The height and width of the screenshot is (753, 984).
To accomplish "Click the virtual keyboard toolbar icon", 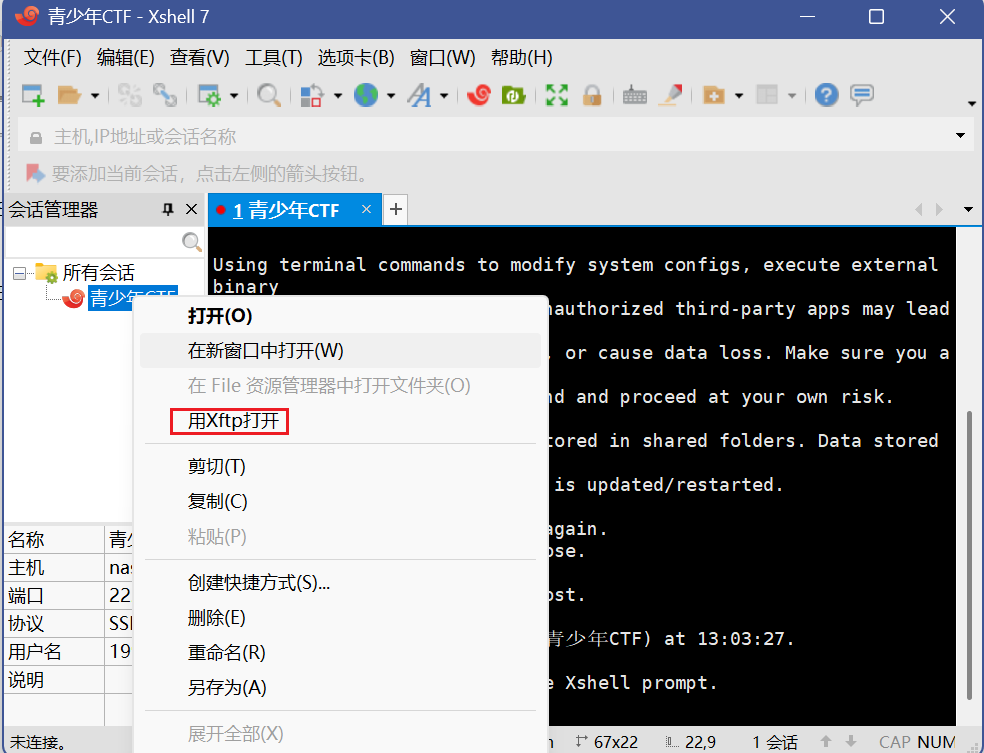I will pos(634,95).
